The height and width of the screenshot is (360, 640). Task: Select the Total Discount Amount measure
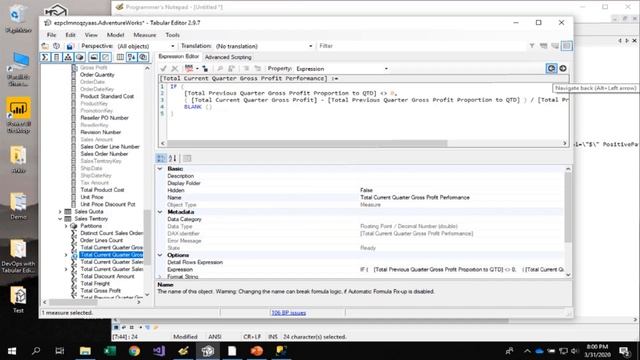tap(107, 276)
